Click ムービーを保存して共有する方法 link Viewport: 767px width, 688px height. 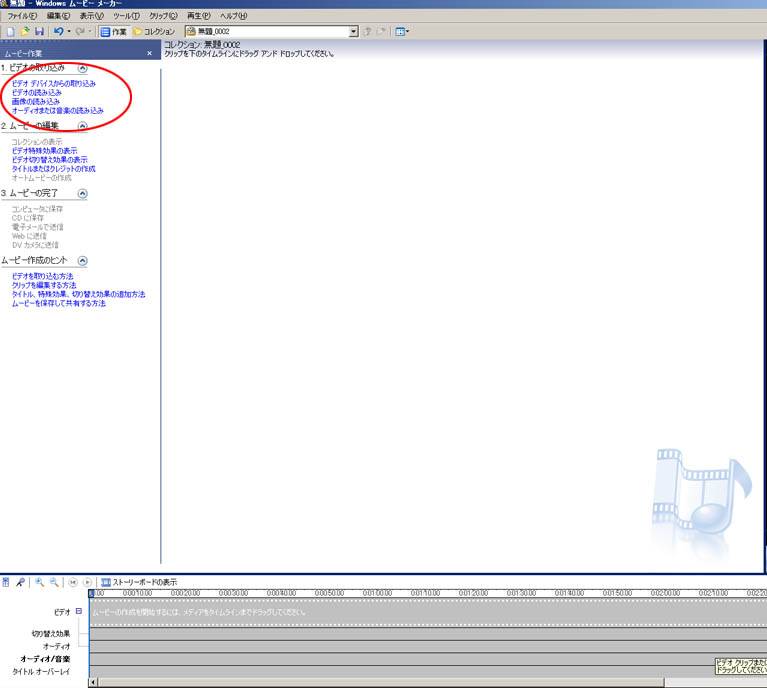[x=59, y=303]
